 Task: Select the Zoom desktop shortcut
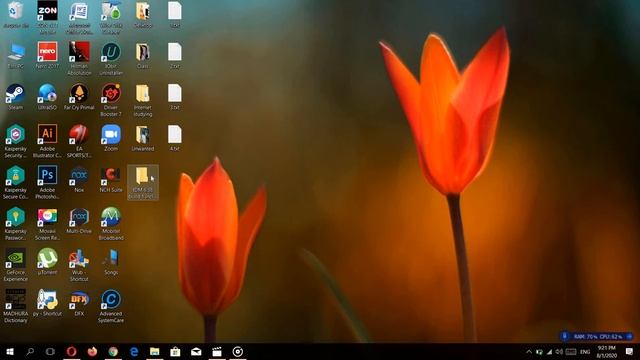tap(111, 138)
